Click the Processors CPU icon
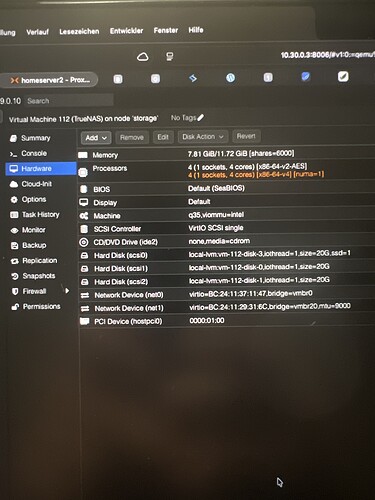 pos(83,172)
